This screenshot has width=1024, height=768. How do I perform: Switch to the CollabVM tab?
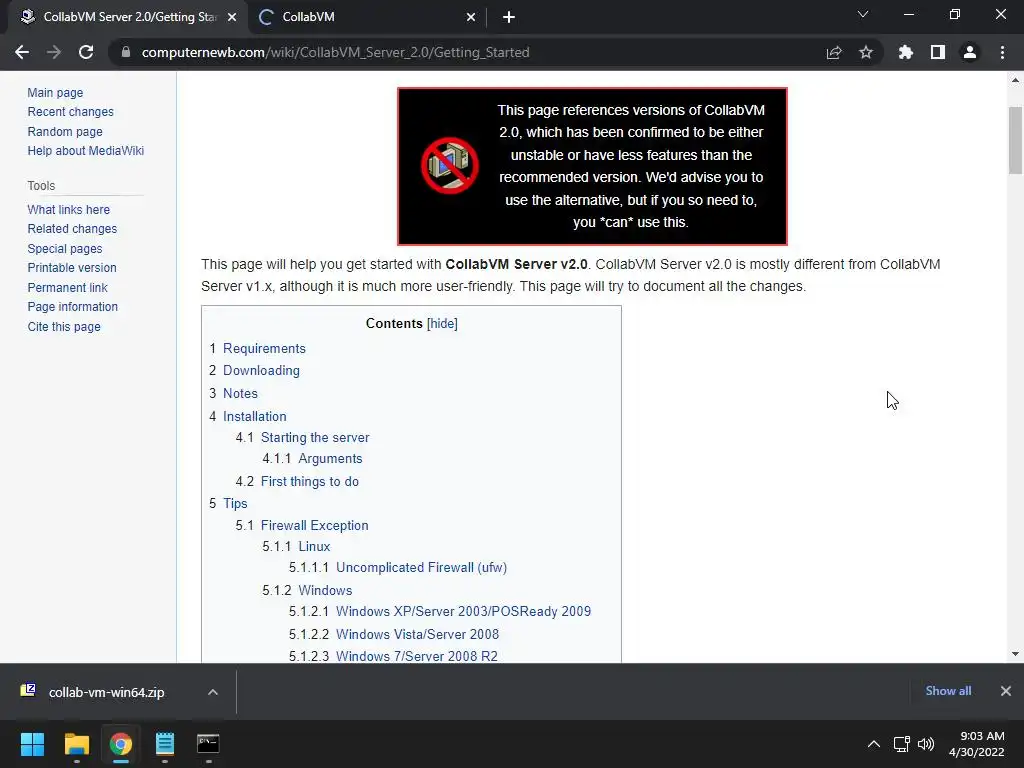[366, 17]
